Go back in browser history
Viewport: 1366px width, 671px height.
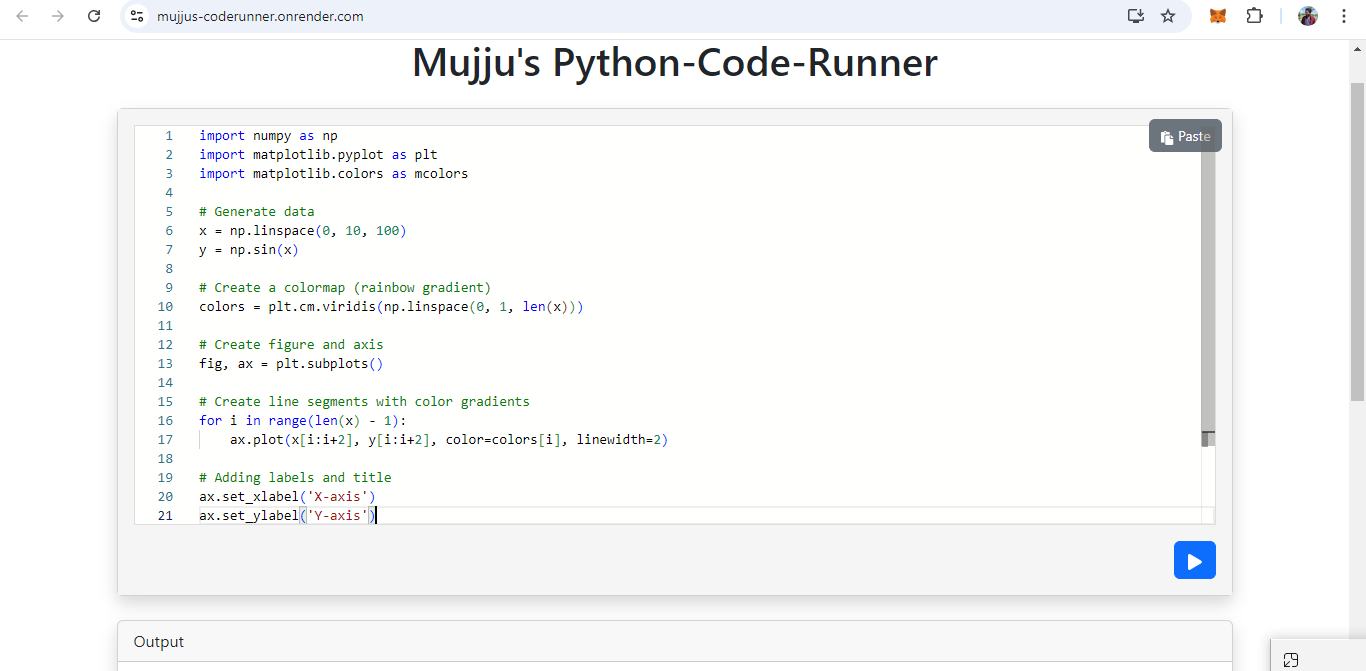[x=22, y=16]
